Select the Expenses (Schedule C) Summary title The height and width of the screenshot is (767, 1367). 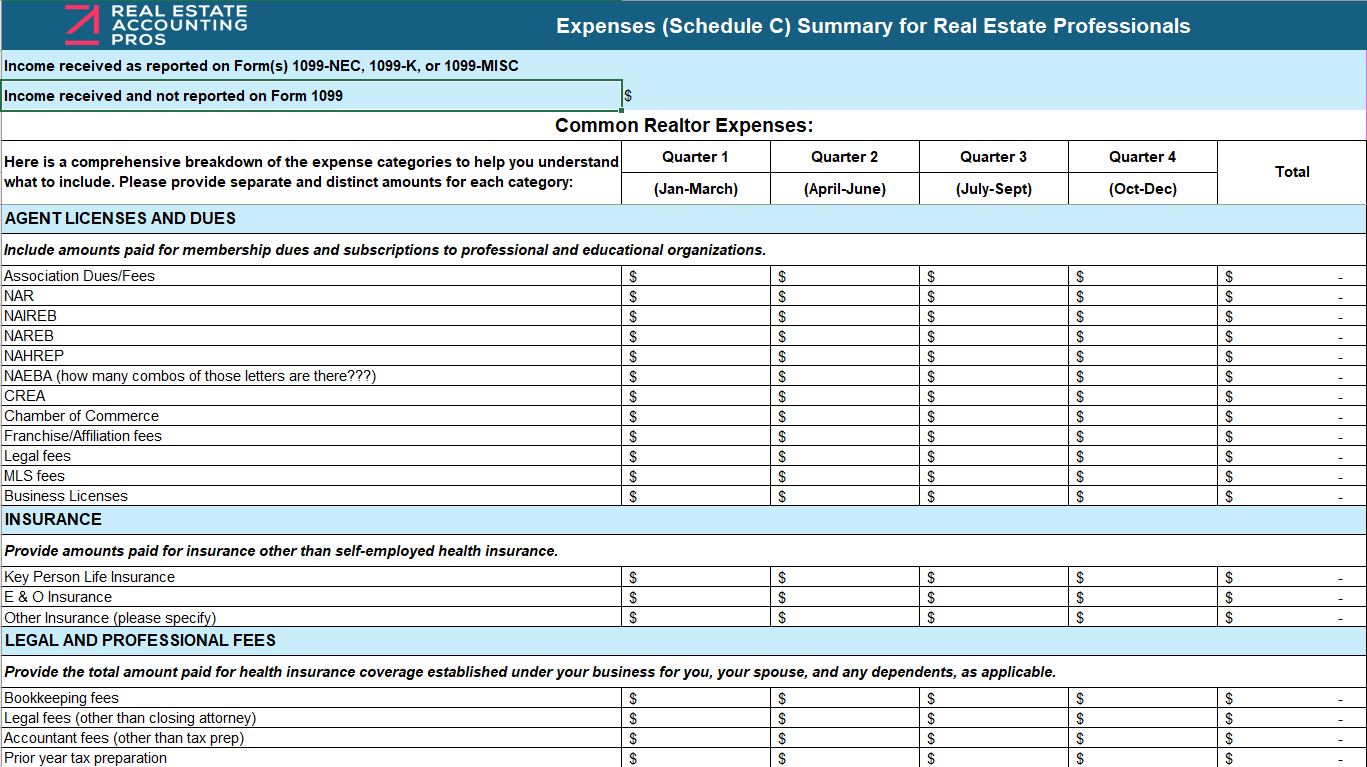coord(872,26)
